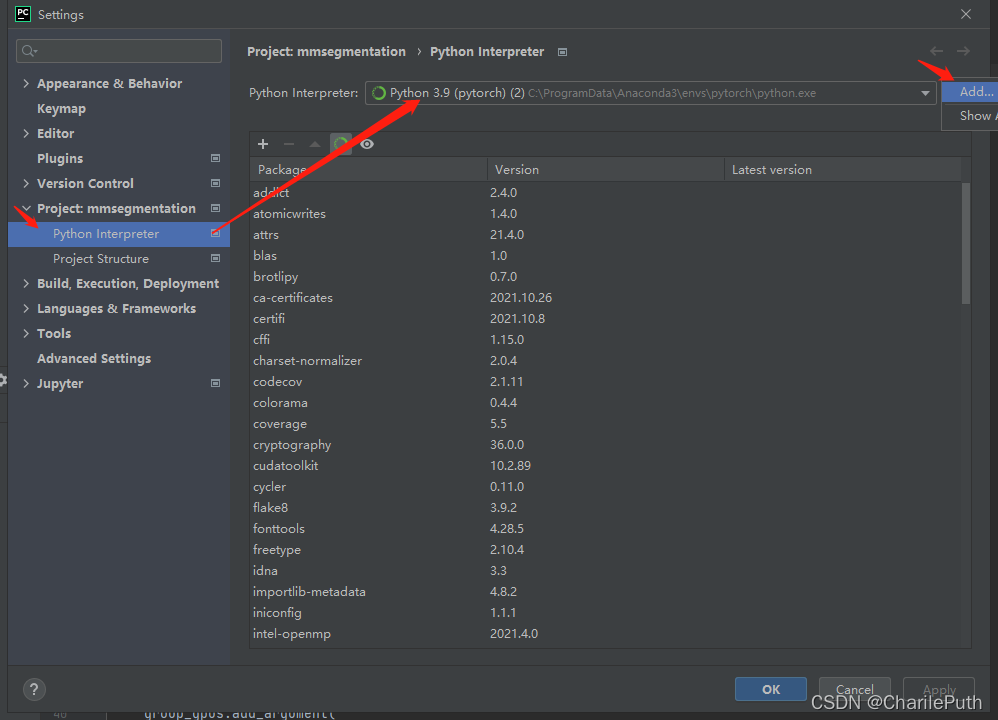Select the addict package row

(605, 192)
